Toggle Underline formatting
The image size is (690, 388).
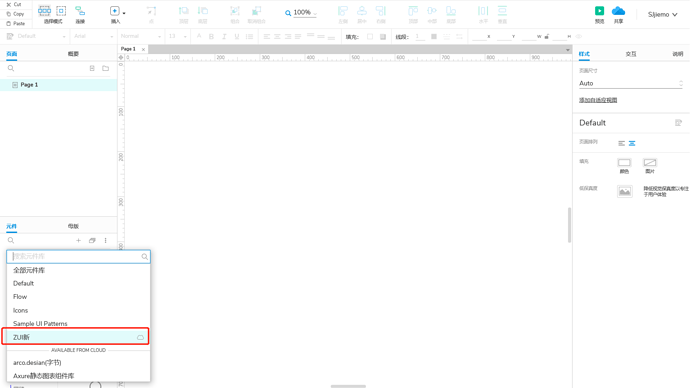pos(237,37)
